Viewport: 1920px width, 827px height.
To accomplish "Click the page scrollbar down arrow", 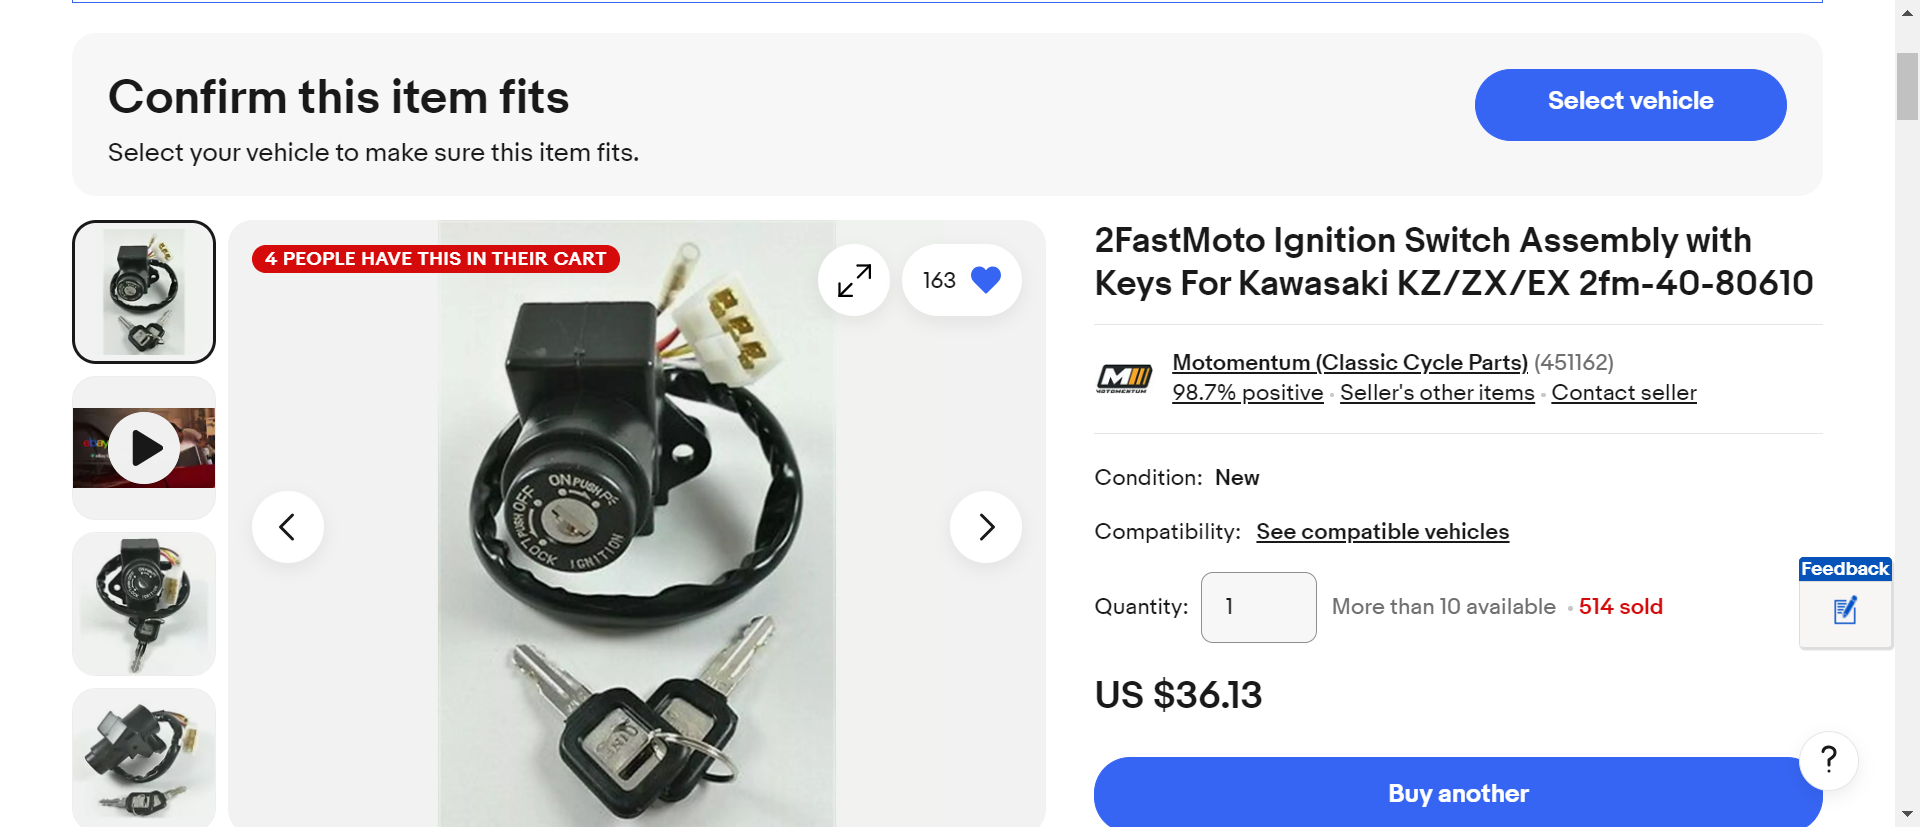I will (x=1907, y=814).
